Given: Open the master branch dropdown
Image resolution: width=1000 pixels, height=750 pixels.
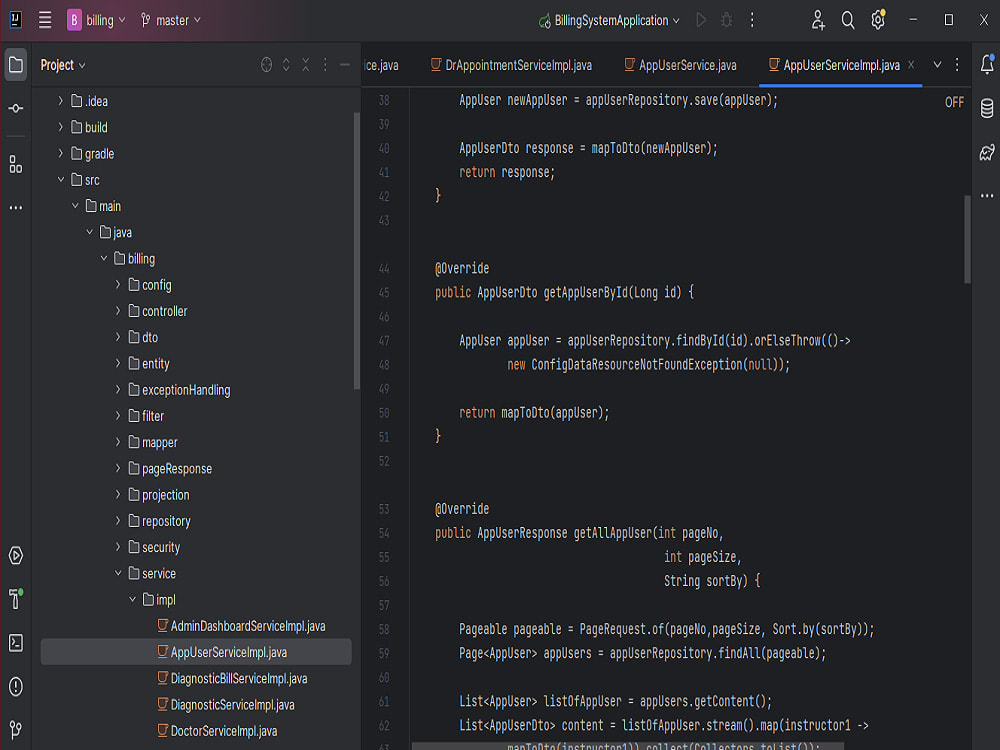Looking at the screenshot, I should (x=170, y=19).
